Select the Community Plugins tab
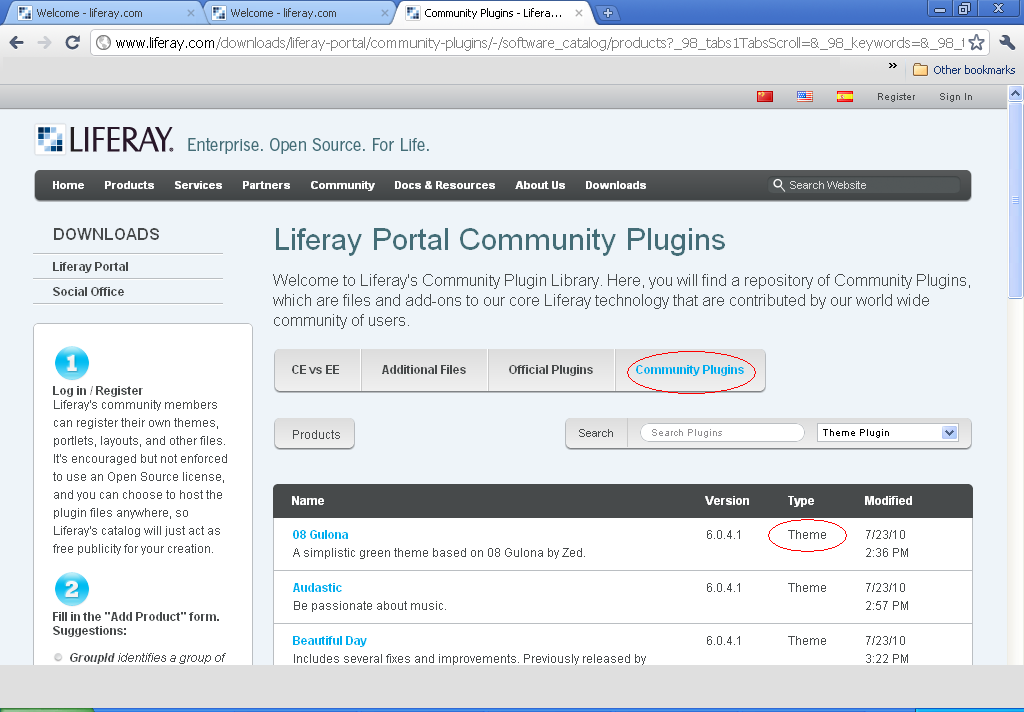The height and width of the screenshot is (712, 1024). point(690,370)
